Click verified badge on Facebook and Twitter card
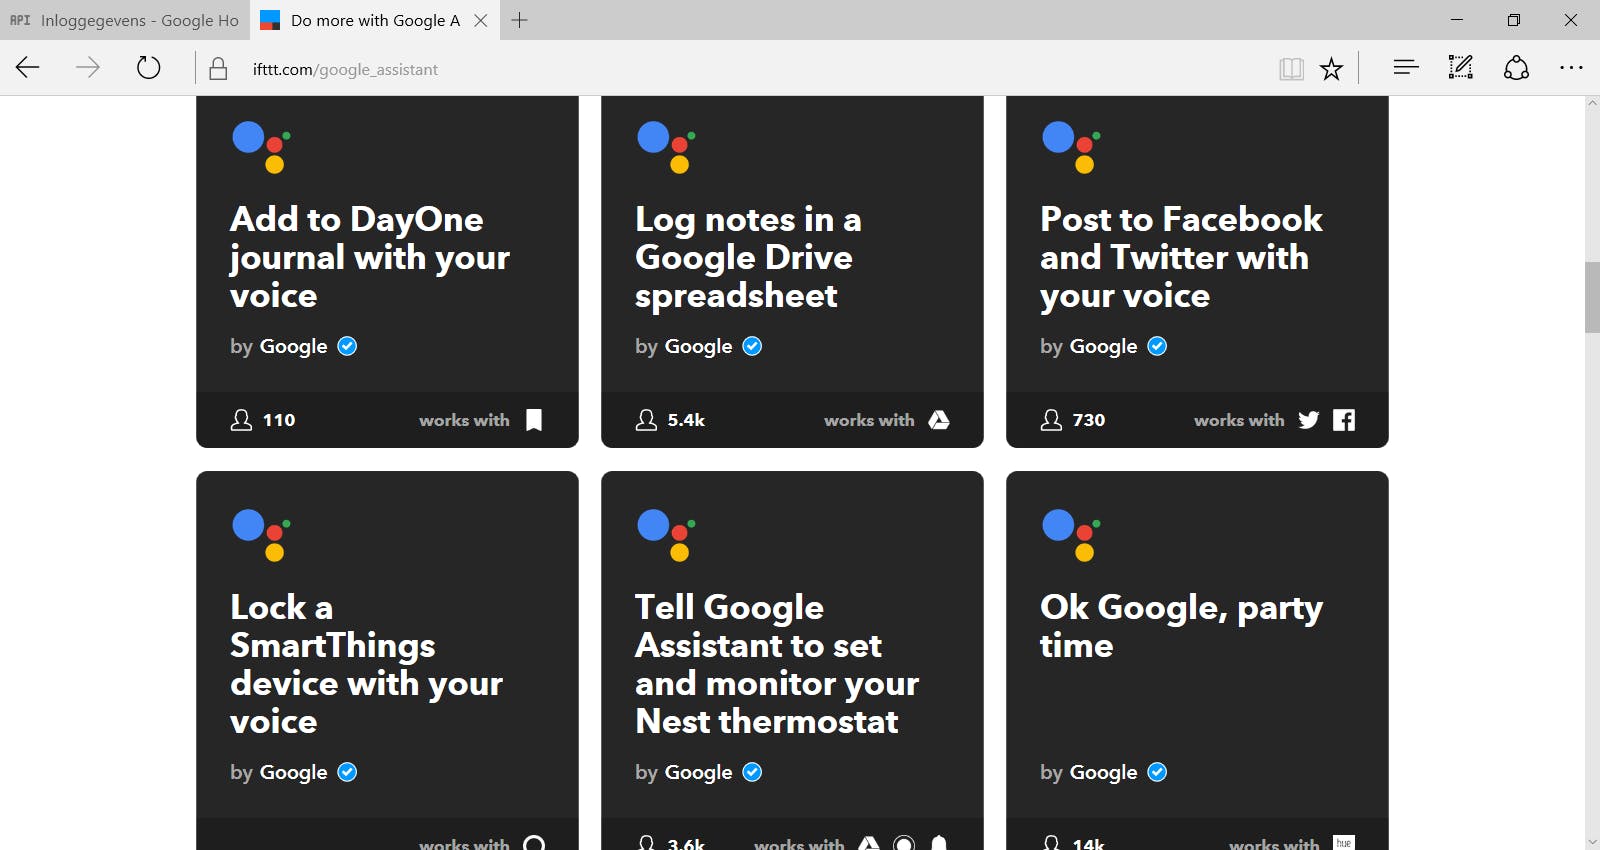The image size is (1600, 850). click(x=1157, y=346)
